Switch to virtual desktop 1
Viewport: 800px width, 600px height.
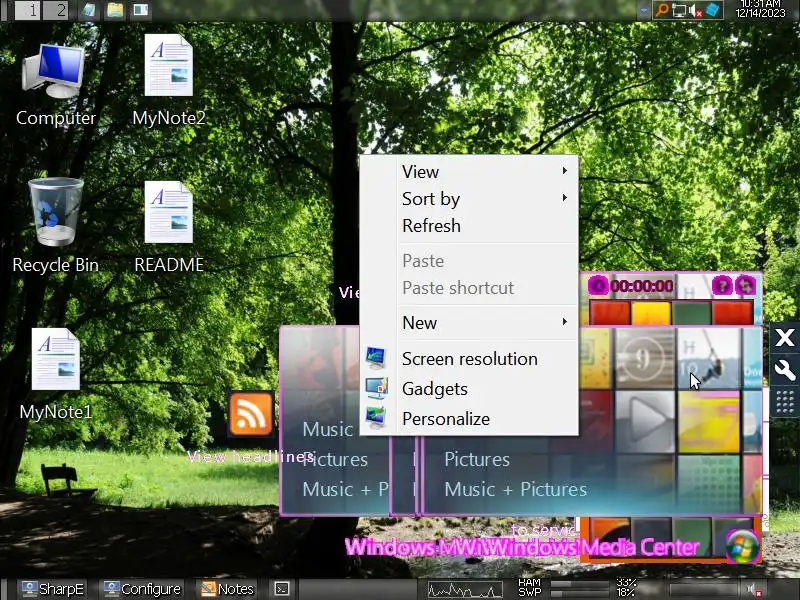[28, 10]
